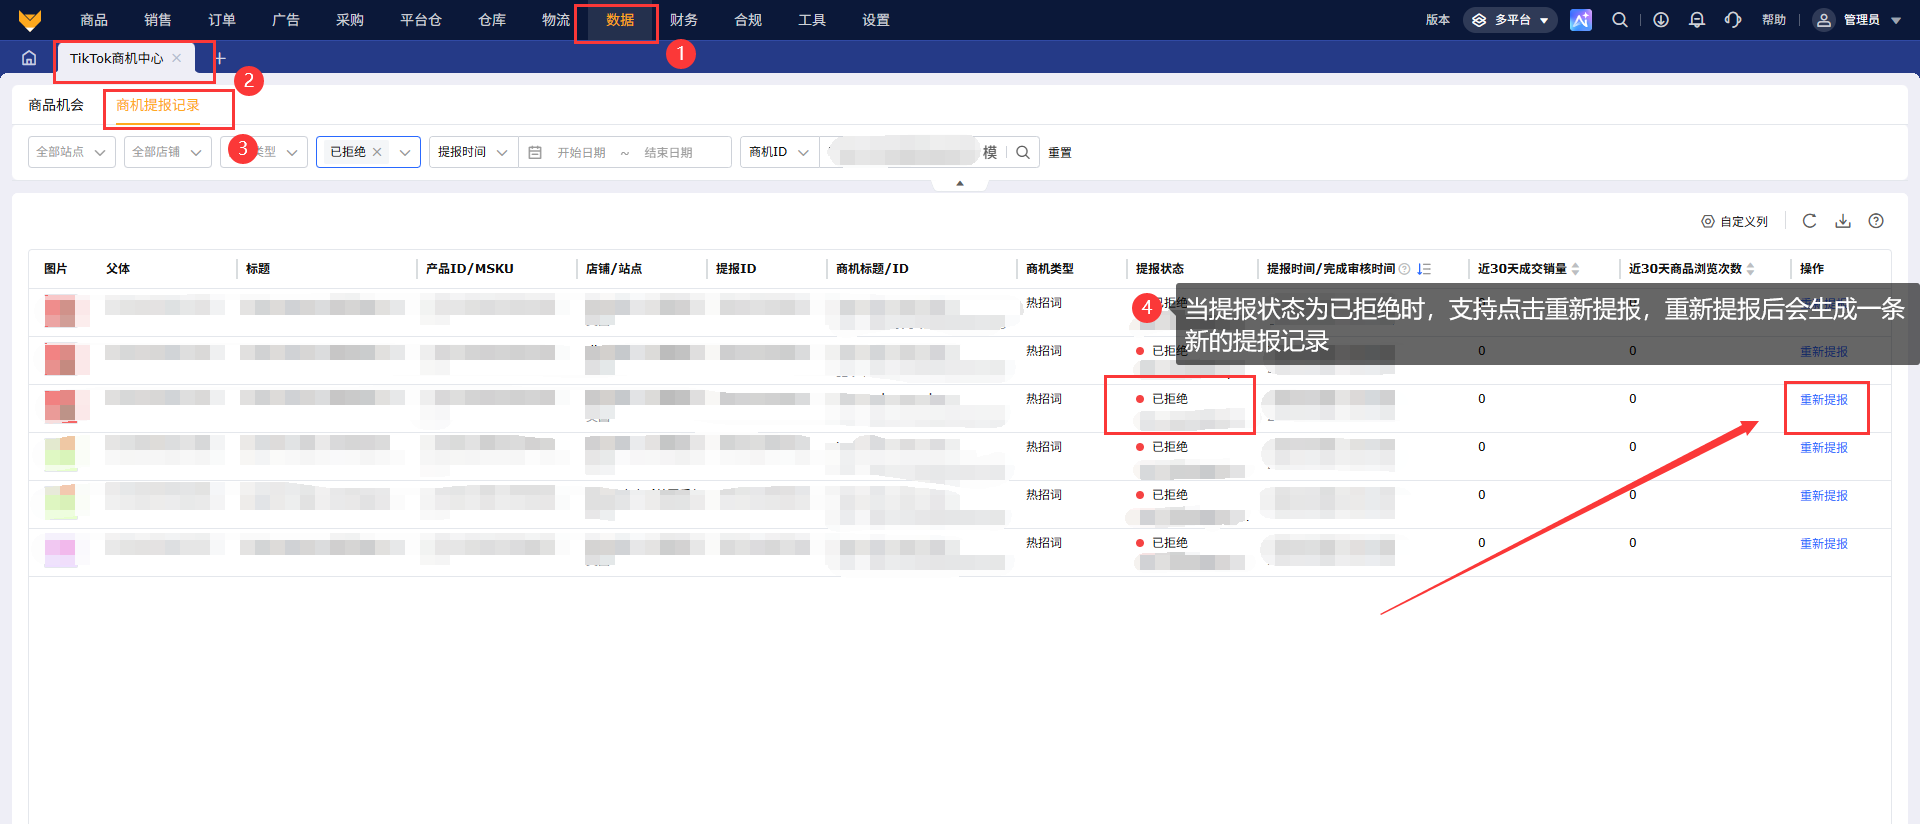Open 自定义列 column settings

point(1735,222)
